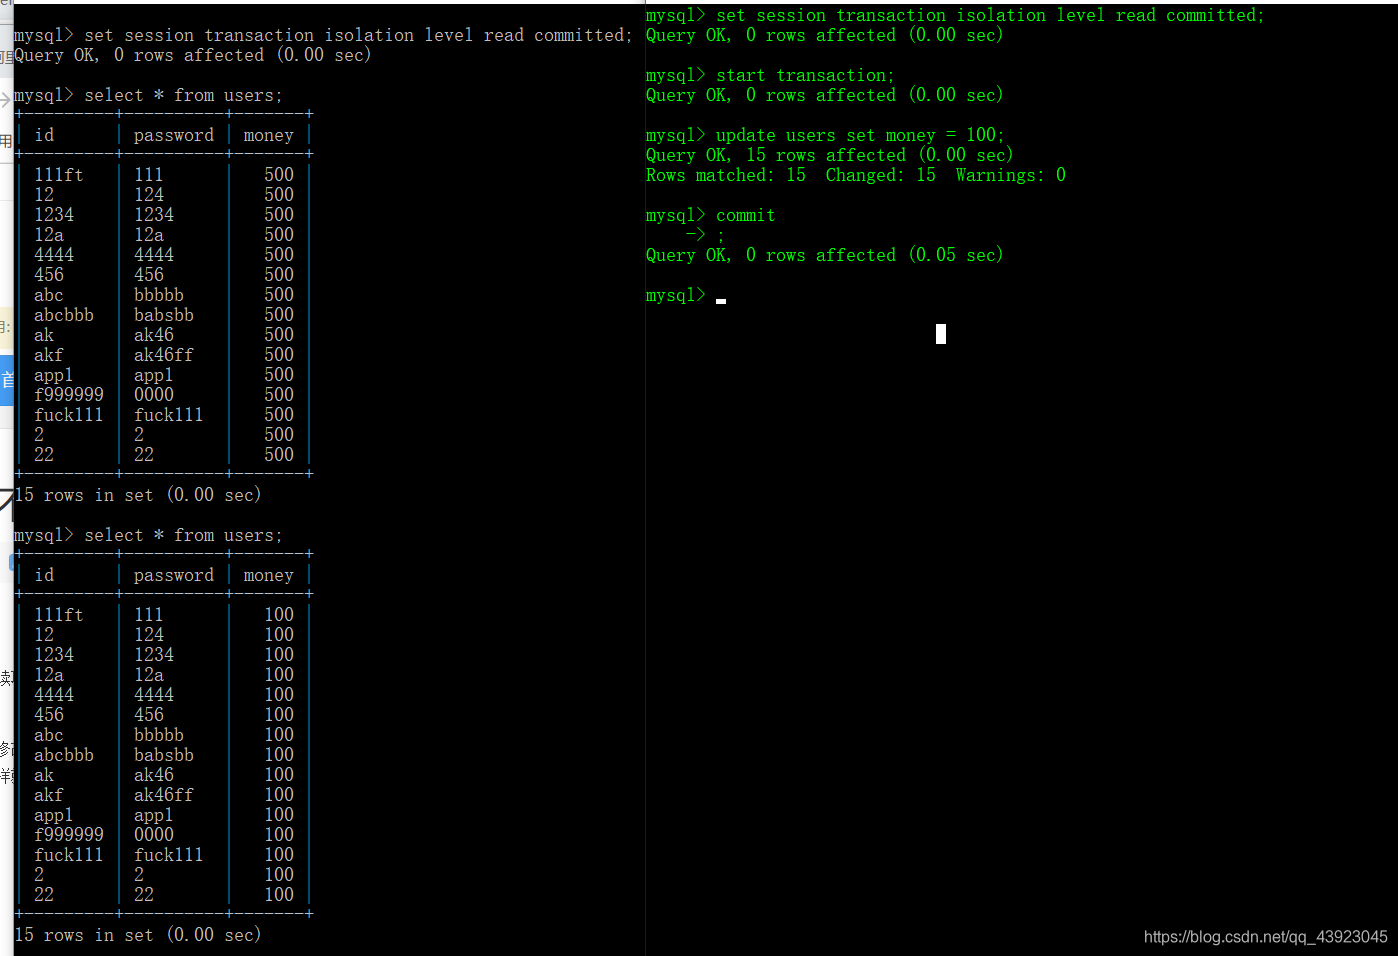Click the 'id' header of the money-500 table
Screen dimensions: 1398x956
(44, 135)
